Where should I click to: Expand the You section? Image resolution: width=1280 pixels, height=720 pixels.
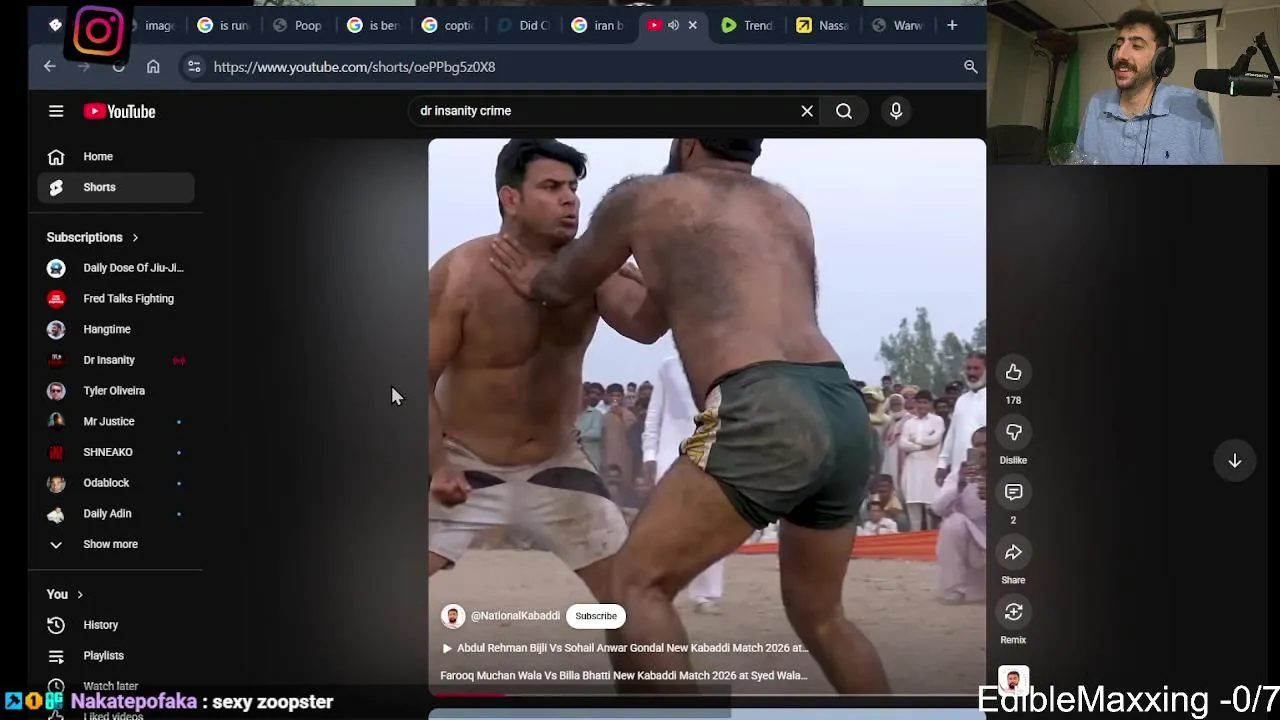pos(65,595)
